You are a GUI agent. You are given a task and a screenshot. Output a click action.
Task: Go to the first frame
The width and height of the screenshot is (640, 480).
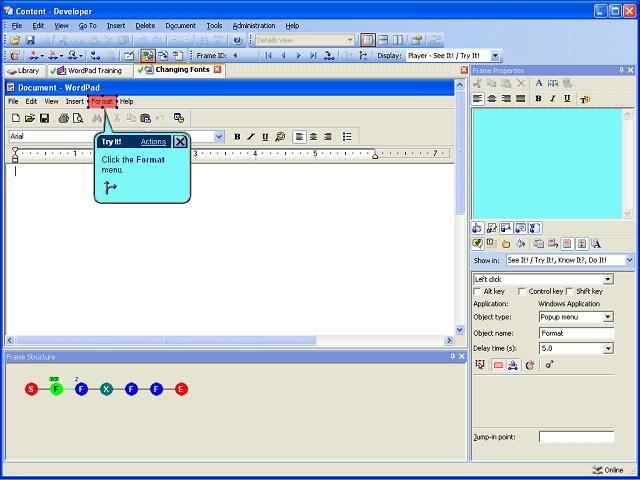[x=268, y=56]
